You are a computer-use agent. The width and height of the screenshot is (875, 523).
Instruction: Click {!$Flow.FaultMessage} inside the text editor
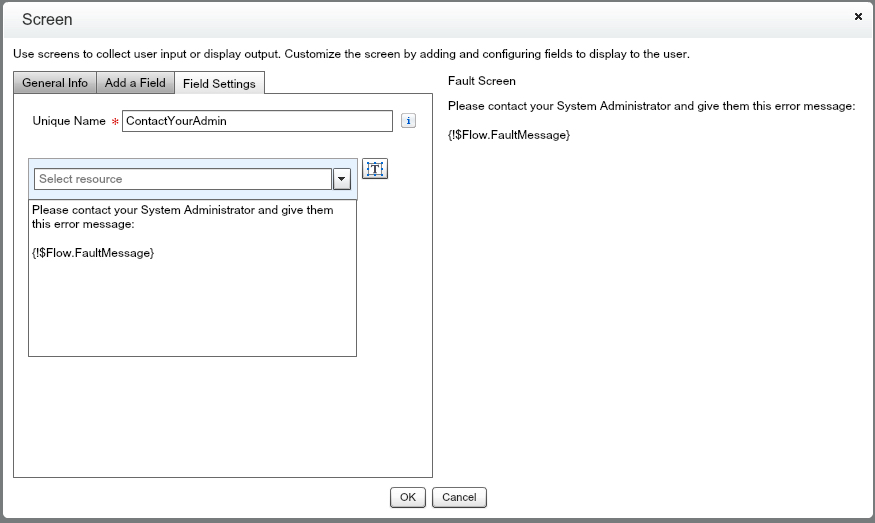click(93, 254)
